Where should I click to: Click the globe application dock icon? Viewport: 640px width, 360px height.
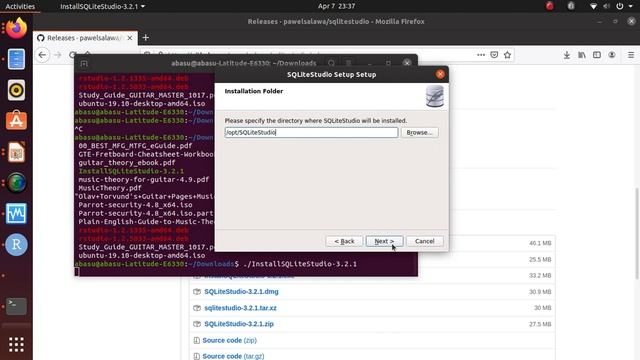tap(16, 183)
